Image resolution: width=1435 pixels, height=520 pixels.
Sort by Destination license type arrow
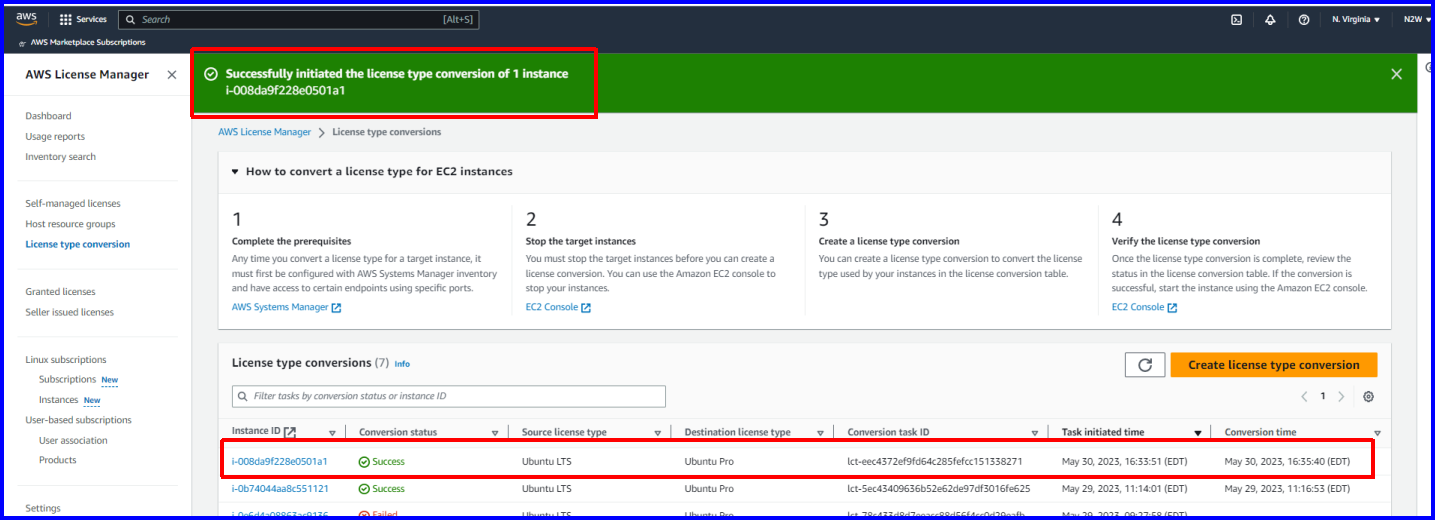820,433
